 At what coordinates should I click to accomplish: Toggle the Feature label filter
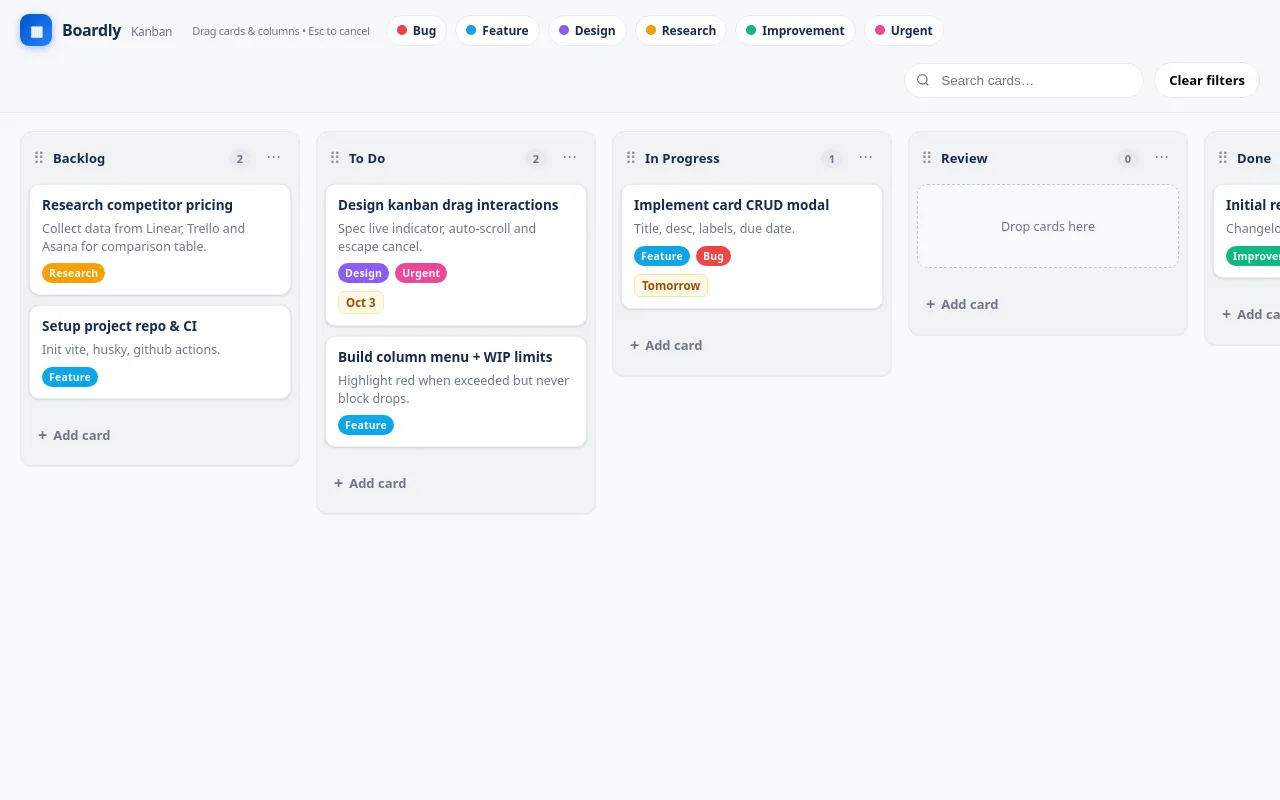click(497, 30)
